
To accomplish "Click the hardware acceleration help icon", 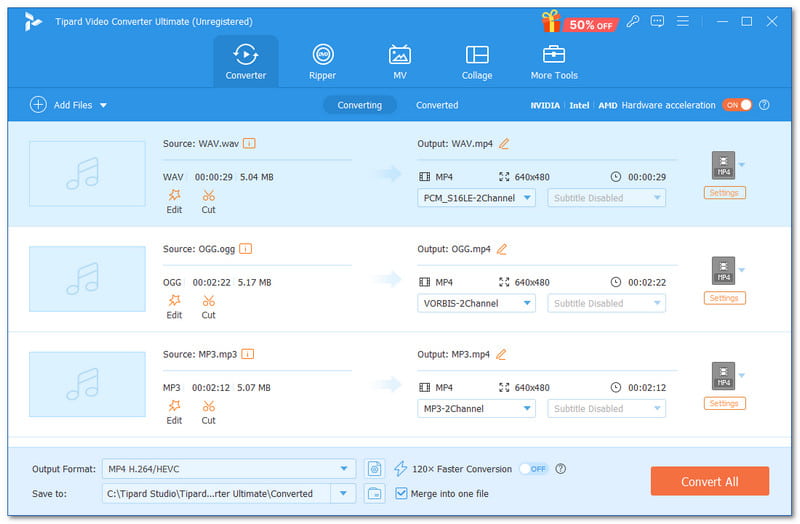I will 764,105.
